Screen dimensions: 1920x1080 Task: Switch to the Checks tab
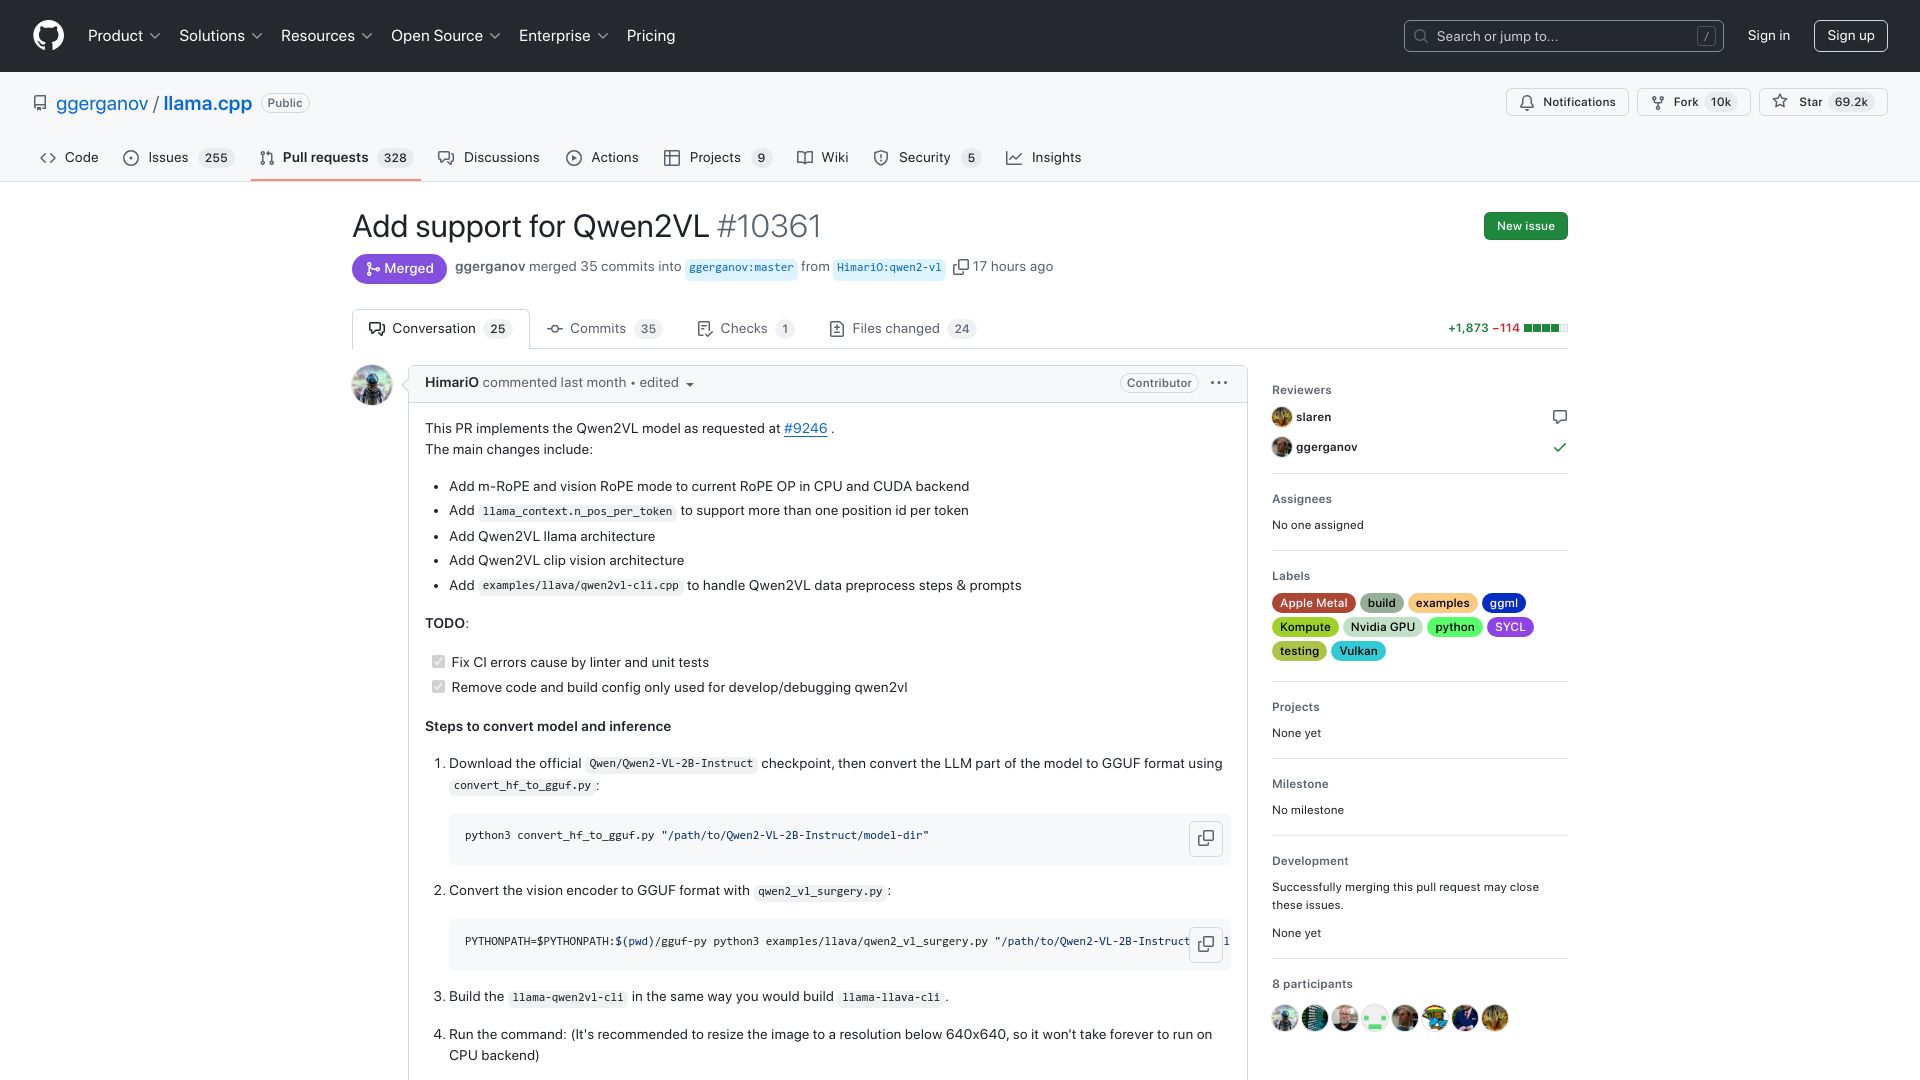pos(745,329)
